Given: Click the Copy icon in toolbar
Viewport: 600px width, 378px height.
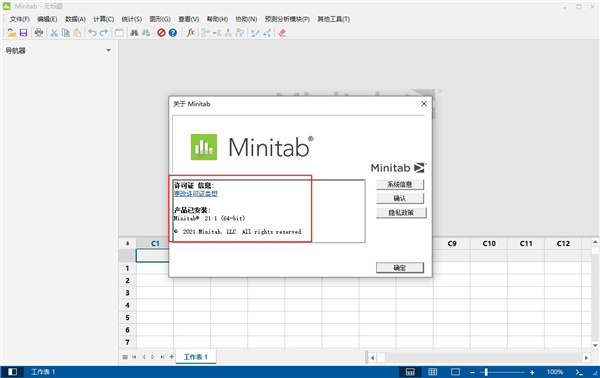Looking at the screenshot, I should pos(66,33).
